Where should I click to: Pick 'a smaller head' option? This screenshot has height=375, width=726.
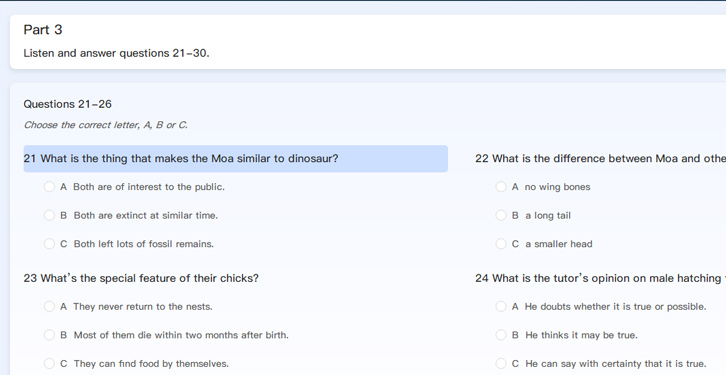tap(501, 244)
